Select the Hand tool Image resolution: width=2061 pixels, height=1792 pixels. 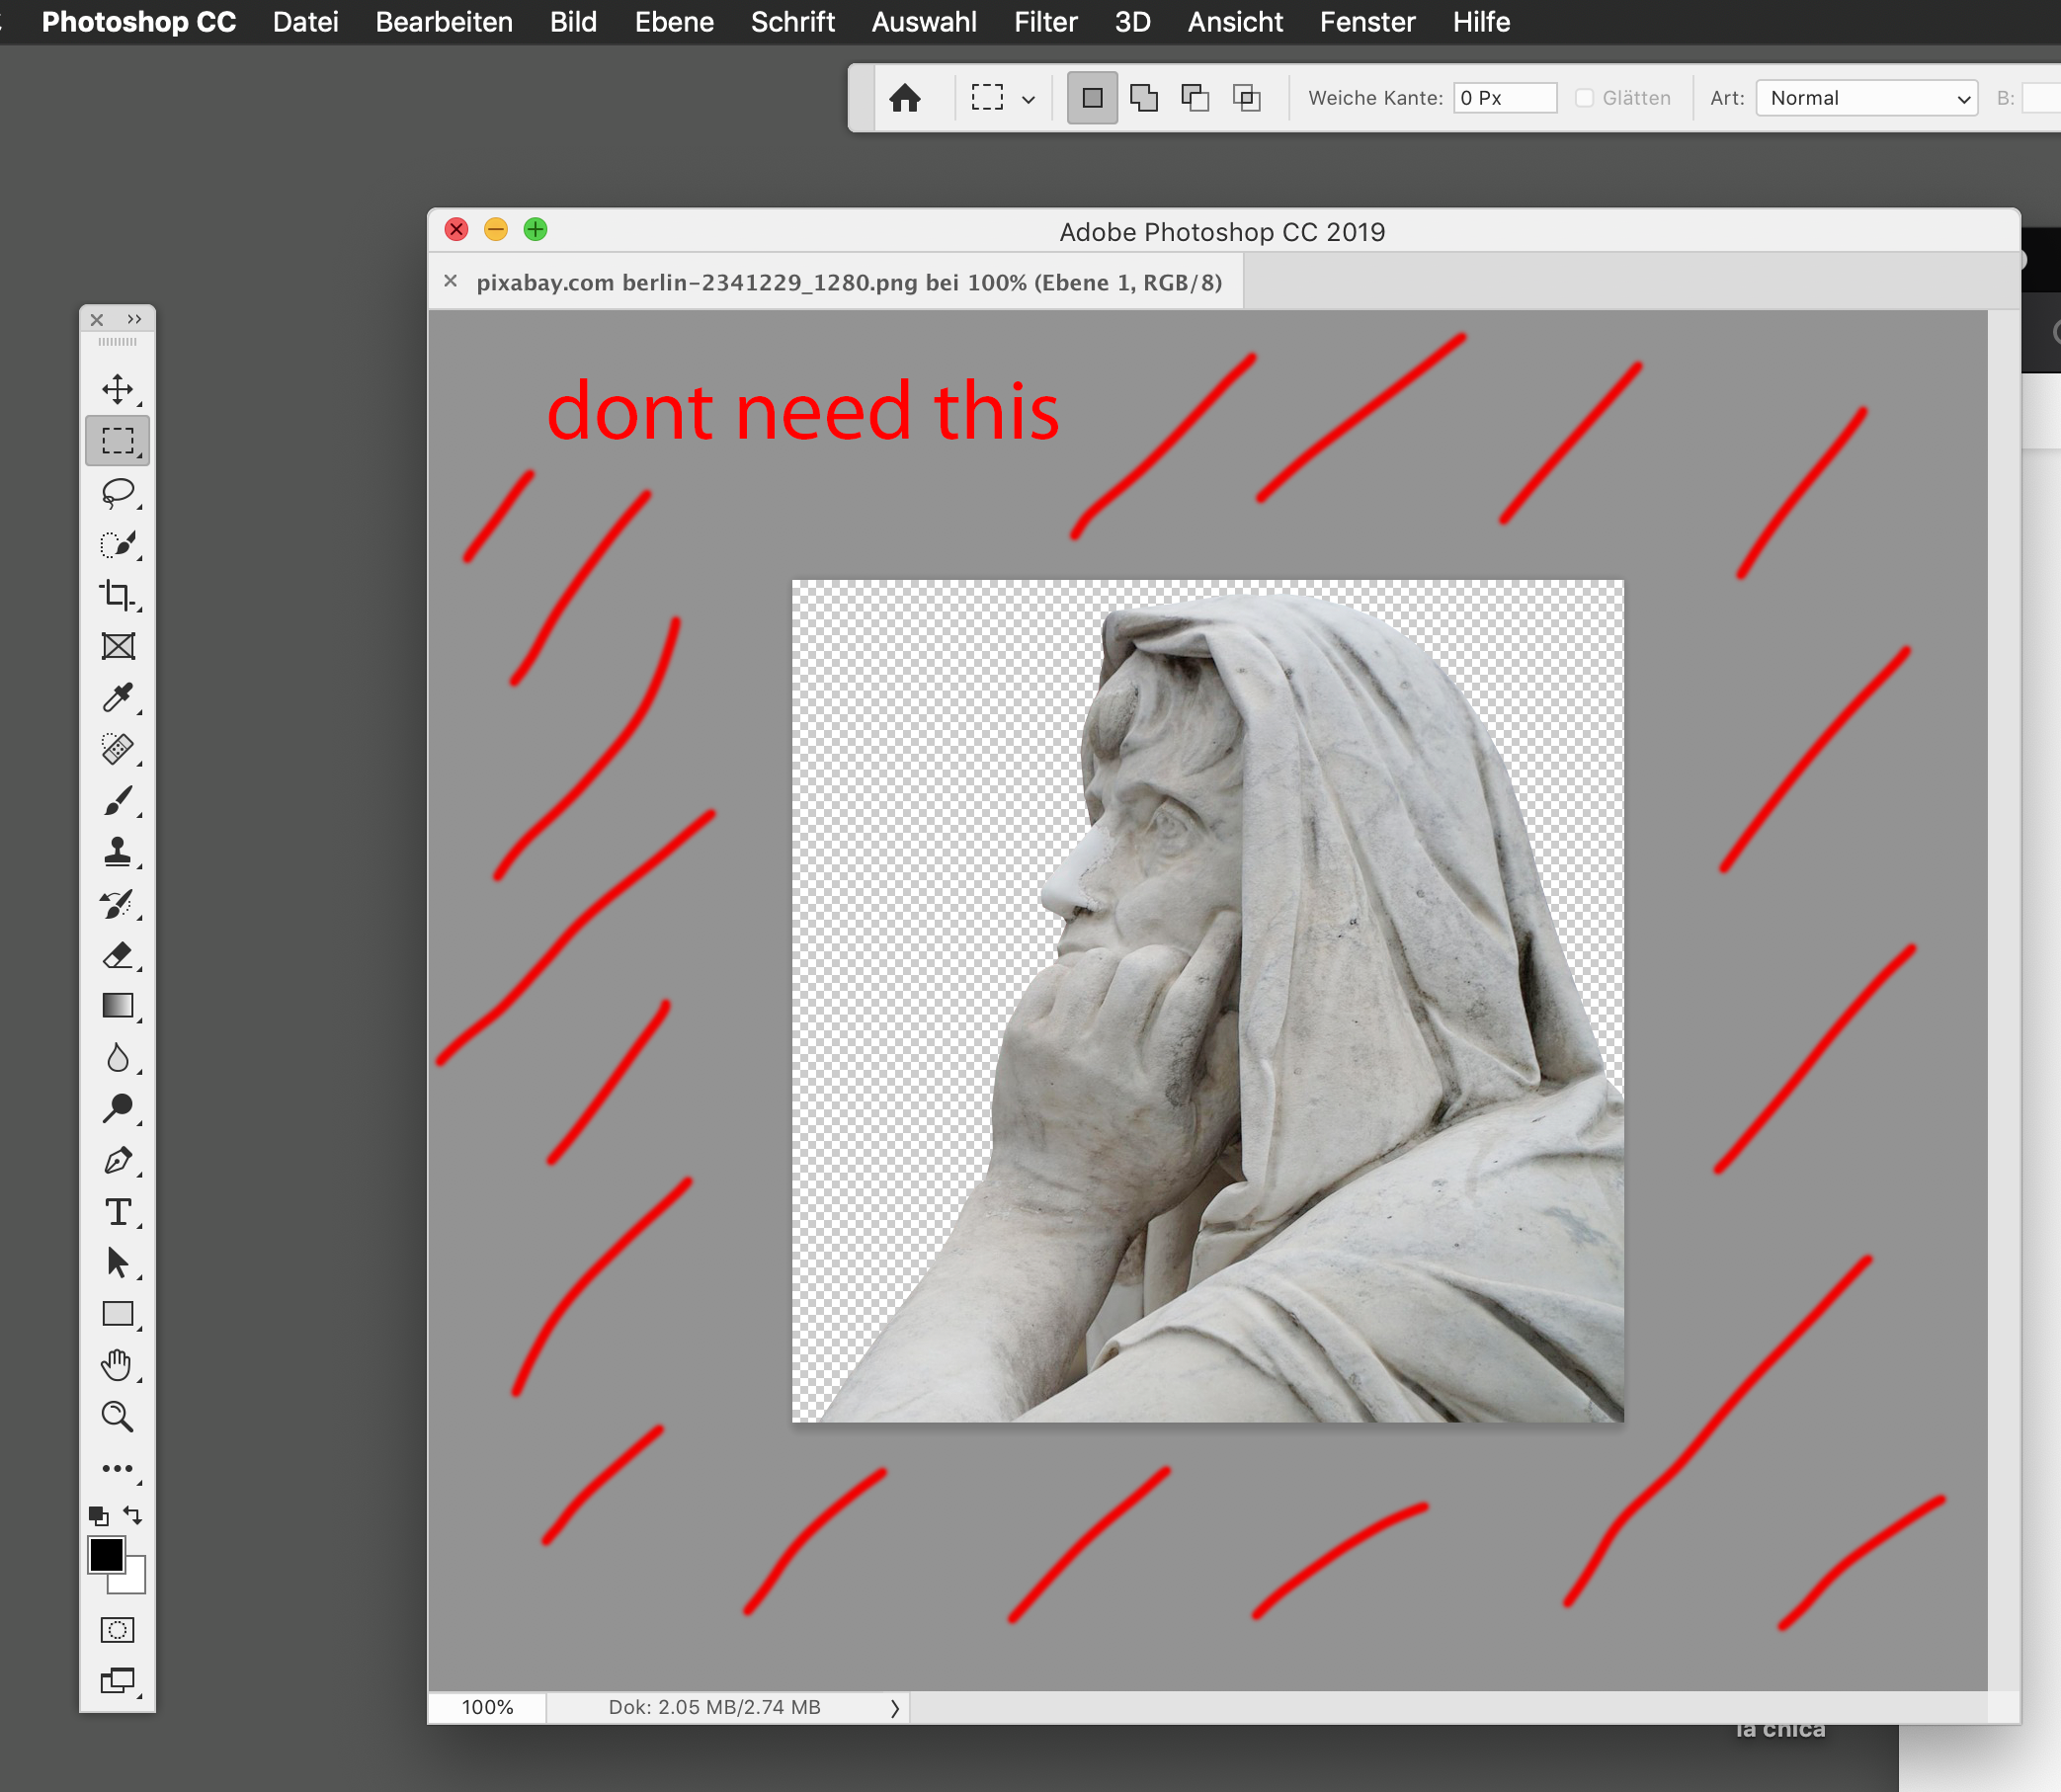click(117, 1366)
